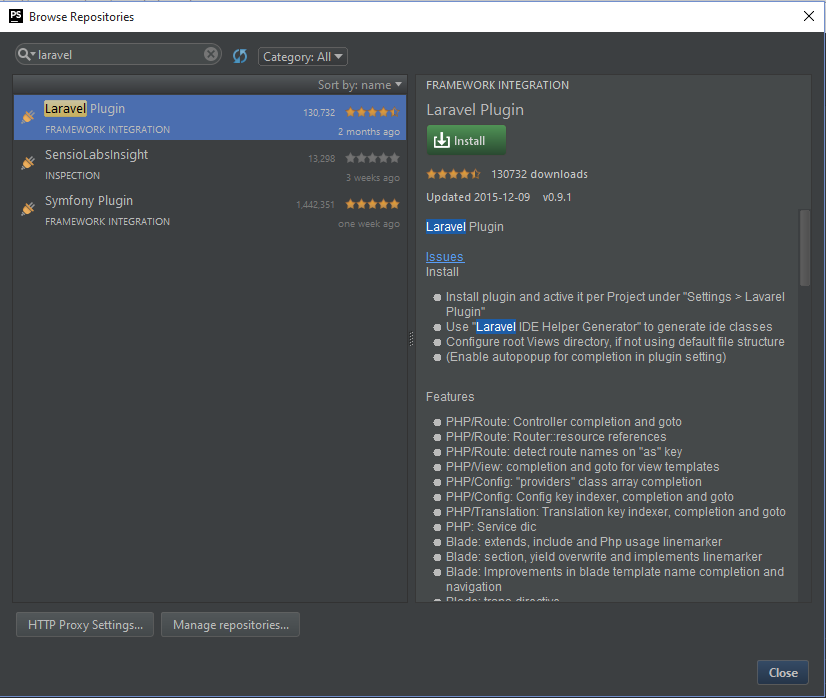Click SensioLabsInsight grey star rating
This screenshot has height=698, width=826.
click(x=372, y=158)
